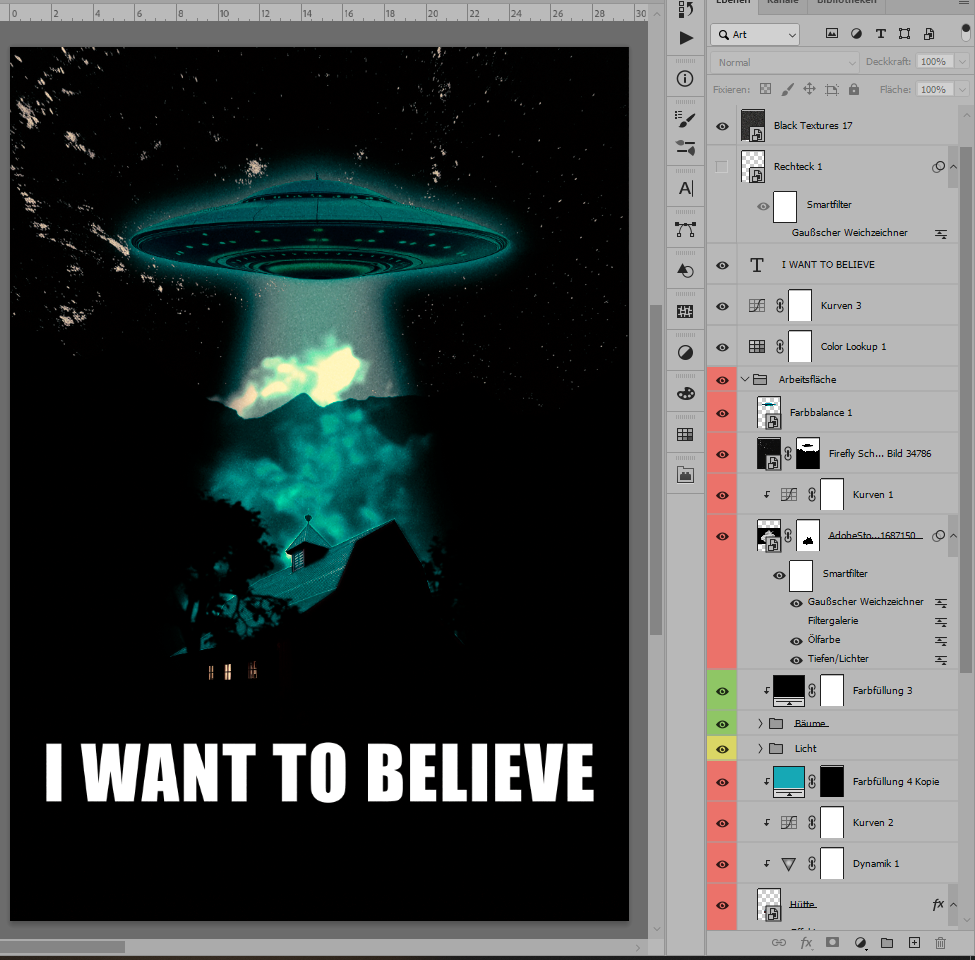Open the History panel icon
975x960 pixels.
click(x=685, y=9)
